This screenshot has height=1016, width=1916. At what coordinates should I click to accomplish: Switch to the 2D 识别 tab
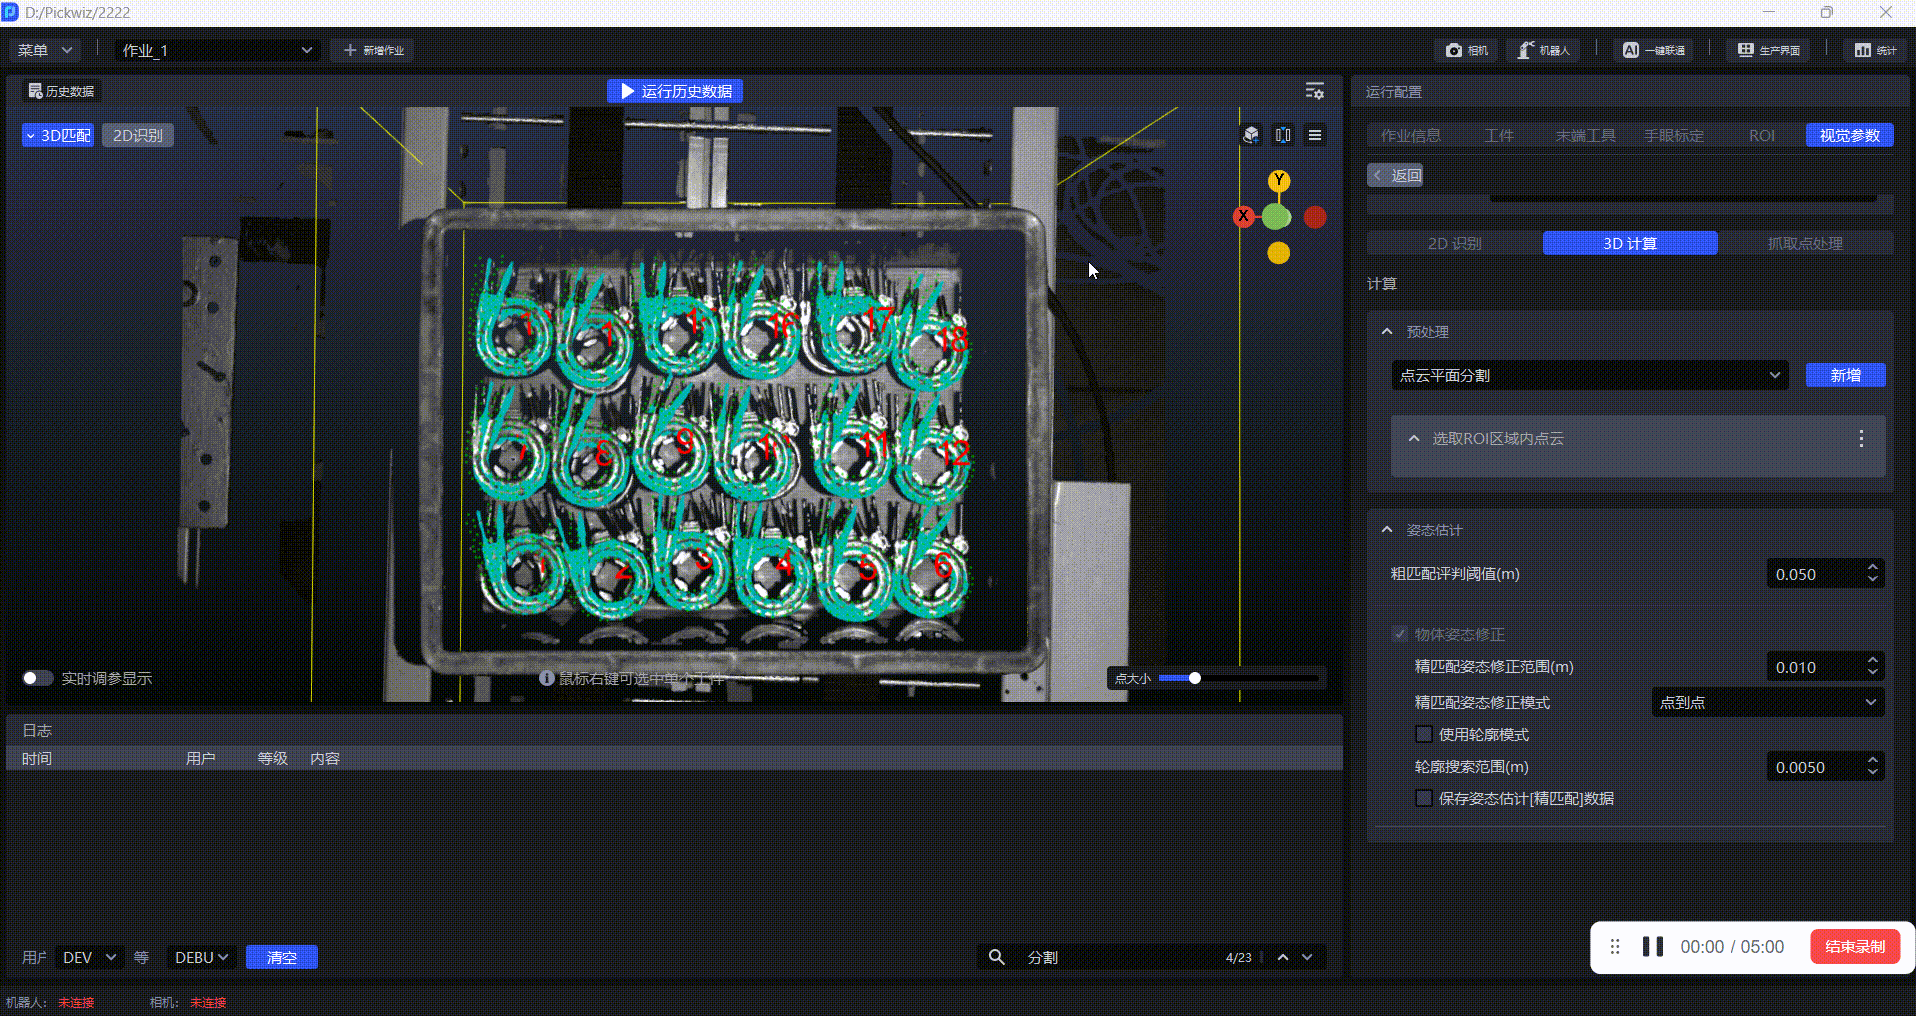[x=1454, y=243]
